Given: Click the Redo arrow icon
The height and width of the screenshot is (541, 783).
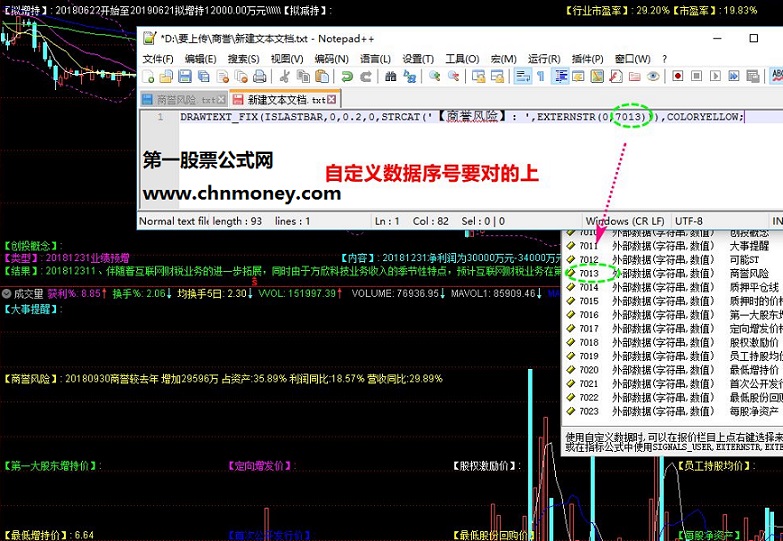Looking at the screenshot, I should (366, 76).
